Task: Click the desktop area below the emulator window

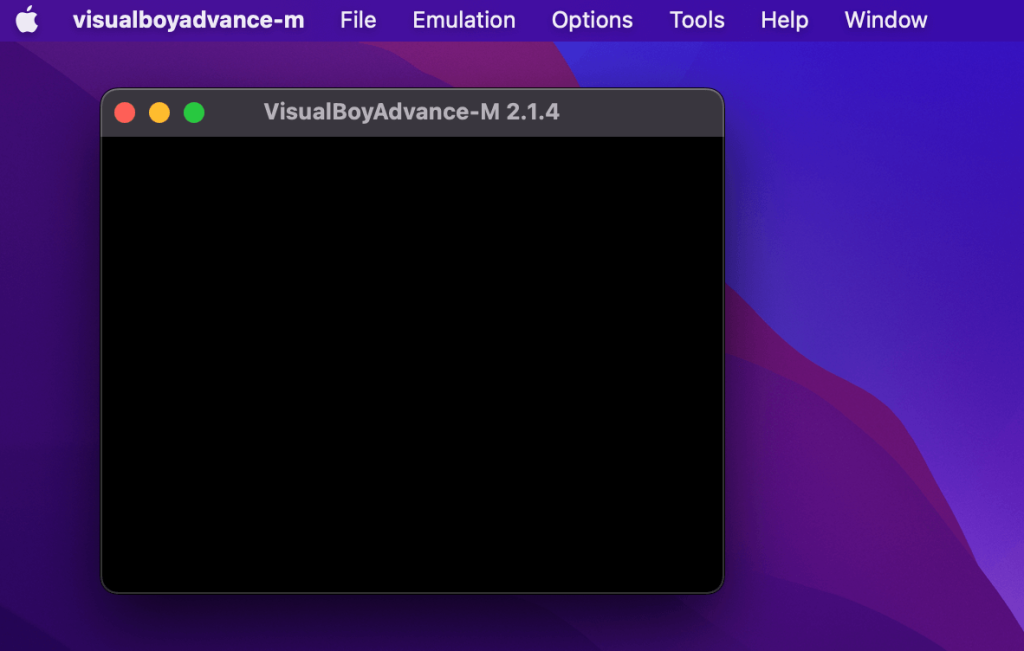Action: (410, 625)
